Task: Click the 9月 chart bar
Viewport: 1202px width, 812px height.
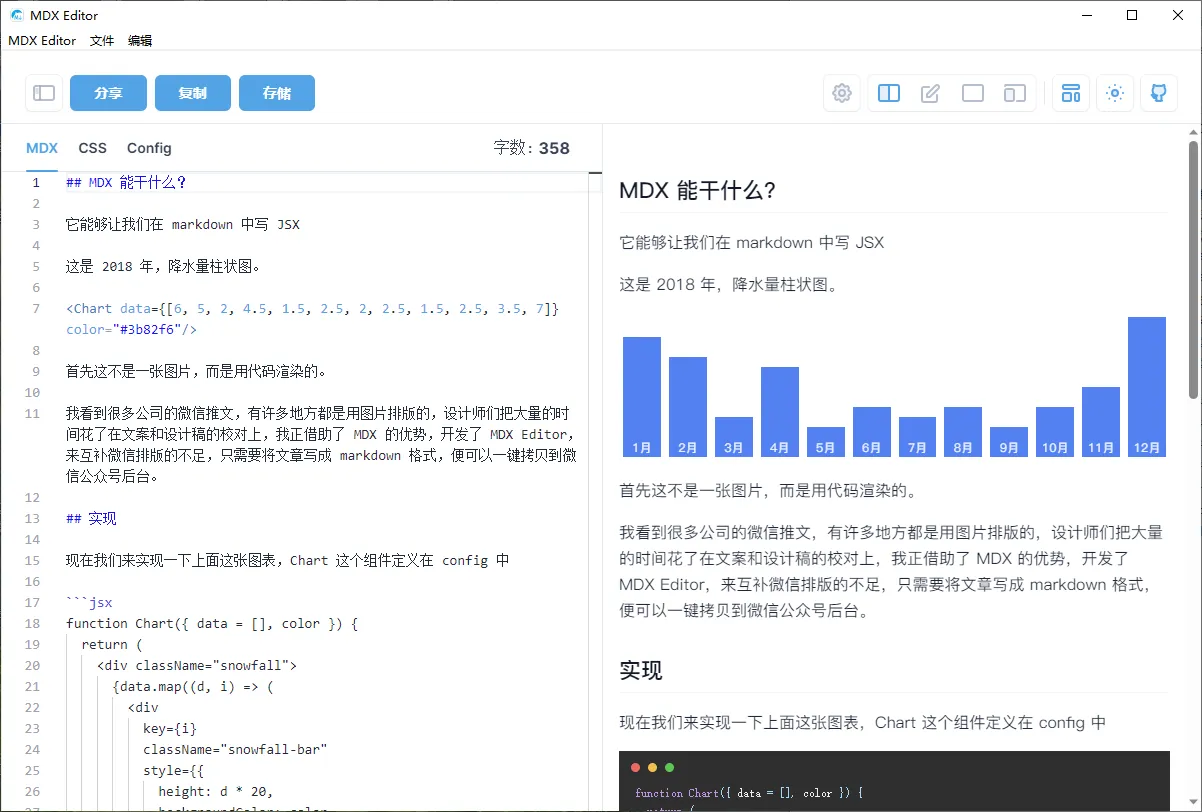Action: pyautogui.click(x=1009, y=442)
